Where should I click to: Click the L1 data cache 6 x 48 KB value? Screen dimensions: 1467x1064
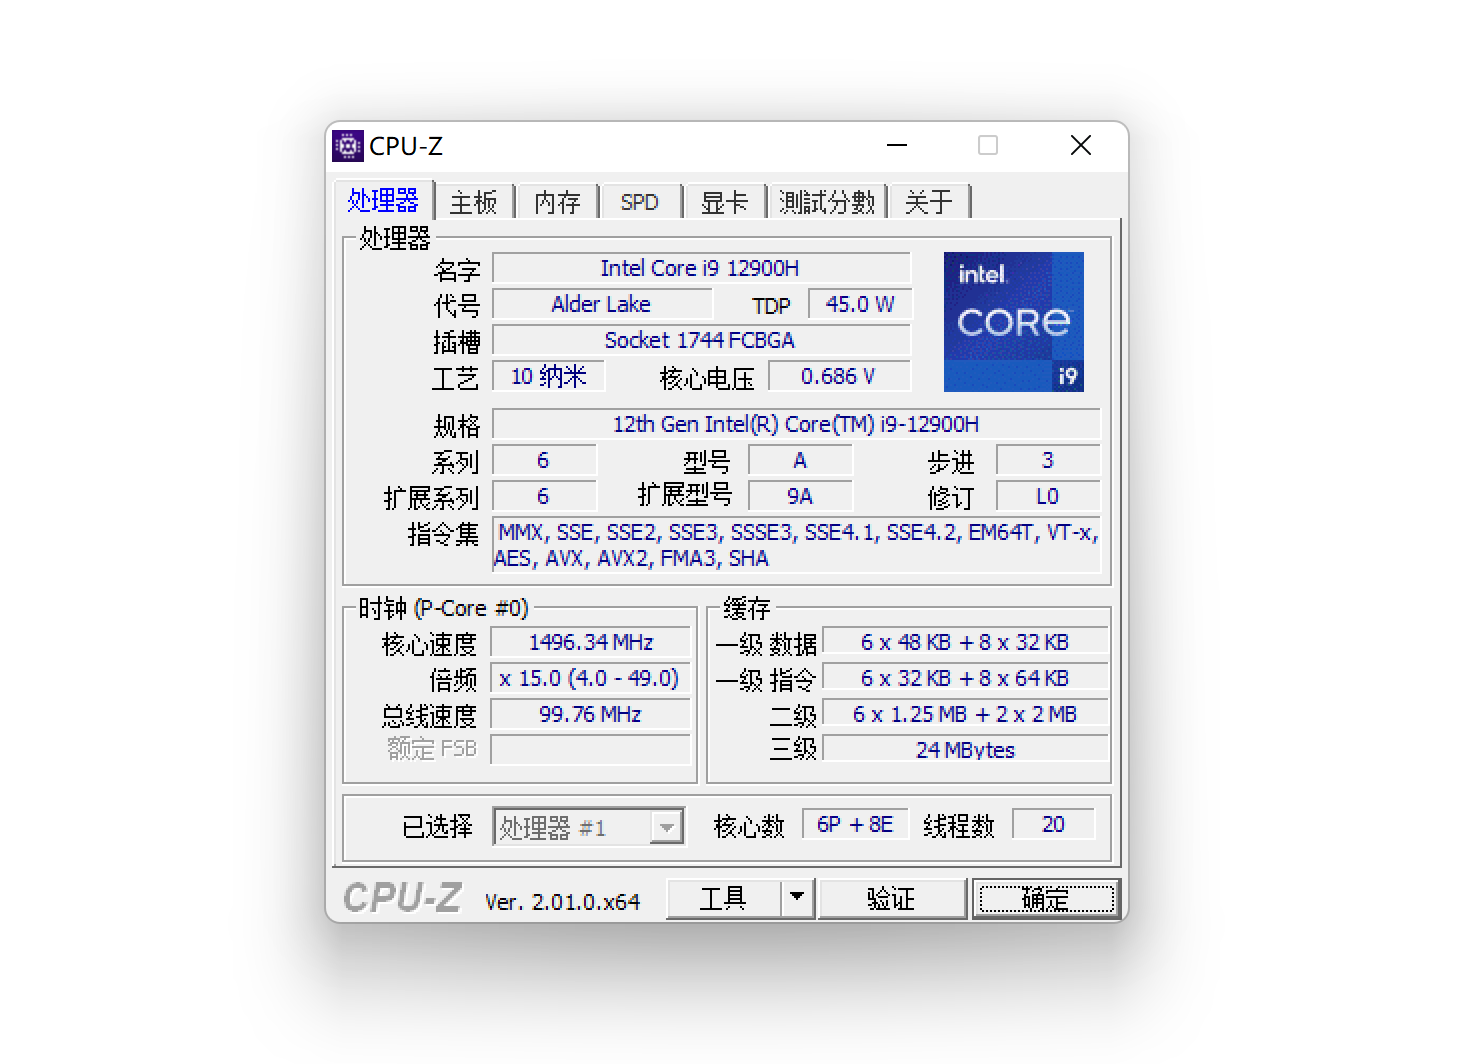(x=965, y=642)
